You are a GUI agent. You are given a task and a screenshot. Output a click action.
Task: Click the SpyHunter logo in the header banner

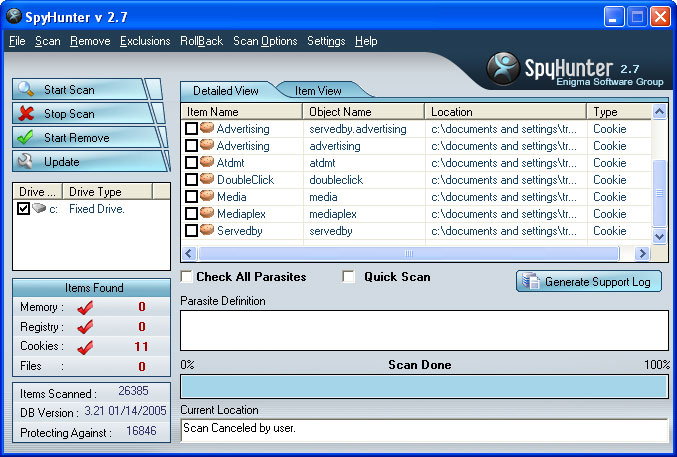click(x=503, y=68)
